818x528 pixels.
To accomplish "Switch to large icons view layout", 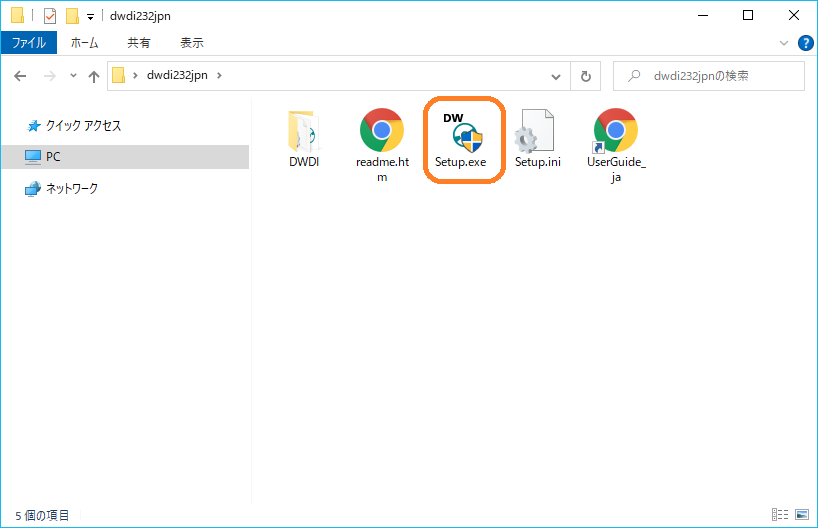I will tap(802, 515).
